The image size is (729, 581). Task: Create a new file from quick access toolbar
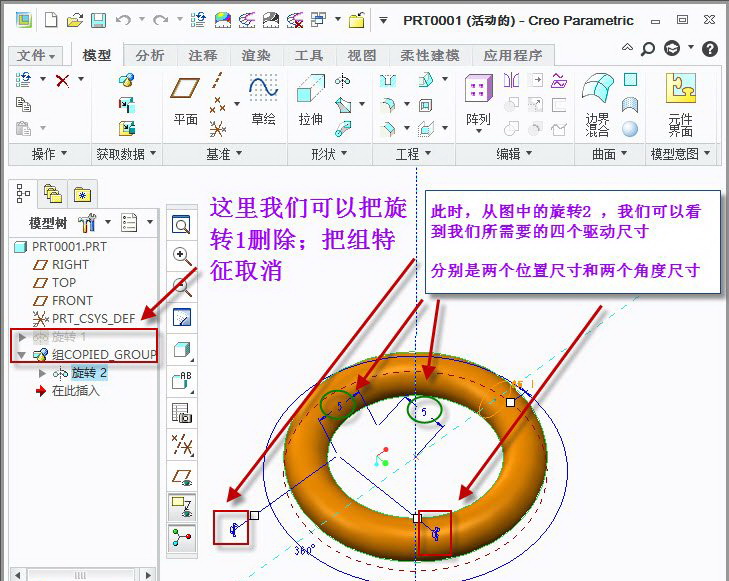click(x=51, y=20)
